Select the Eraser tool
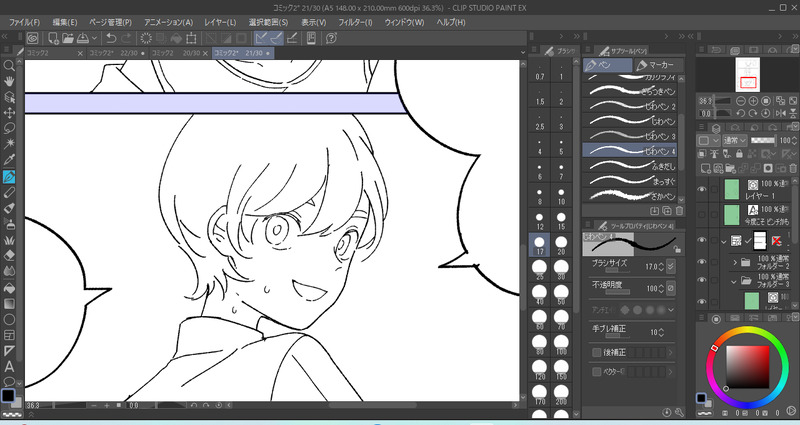This screenshot has width=800, height=425. pyautogui.click(x=9, y=256)
